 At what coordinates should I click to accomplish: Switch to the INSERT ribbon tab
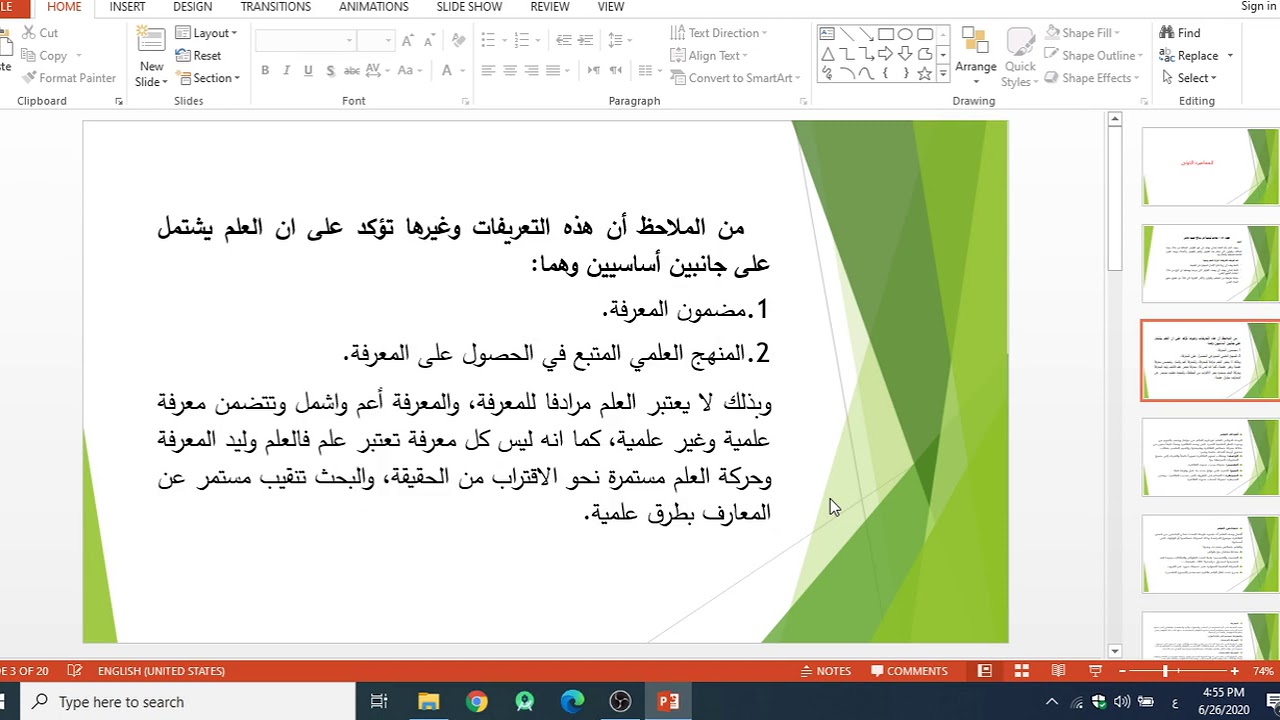[x=127, y=7]
